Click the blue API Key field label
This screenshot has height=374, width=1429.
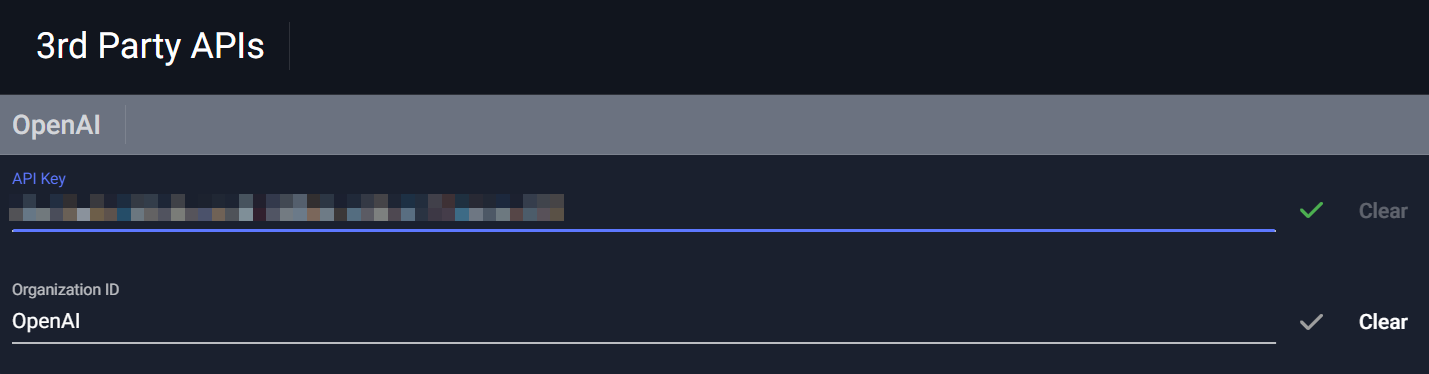tap(39, 178)
